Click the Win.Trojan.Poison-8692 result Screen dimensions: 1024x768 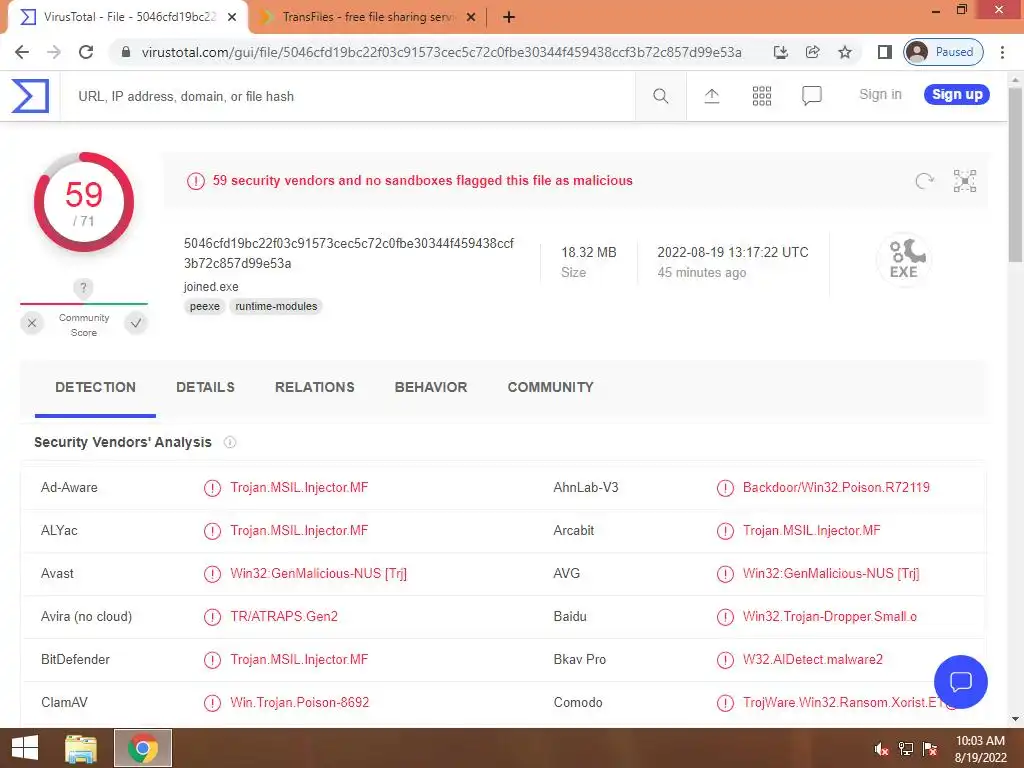(x=300, y=703)
